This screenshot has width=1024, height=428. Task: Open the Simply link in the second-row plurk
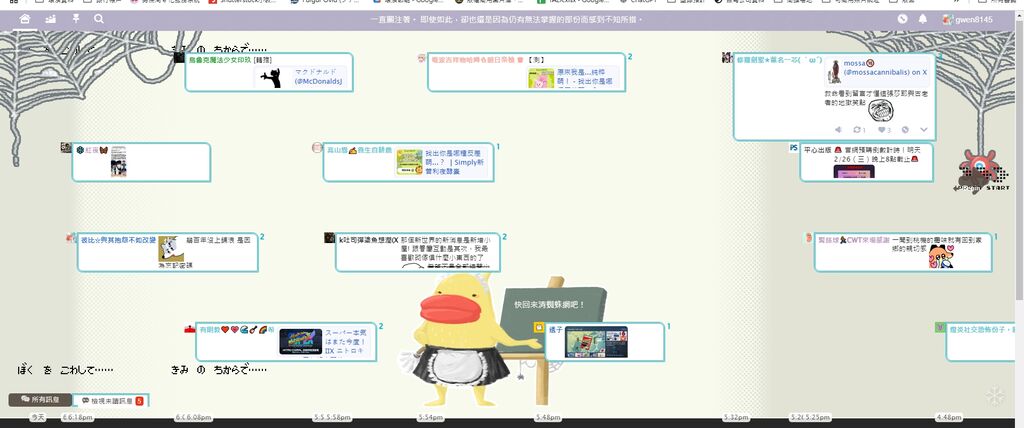442,161
